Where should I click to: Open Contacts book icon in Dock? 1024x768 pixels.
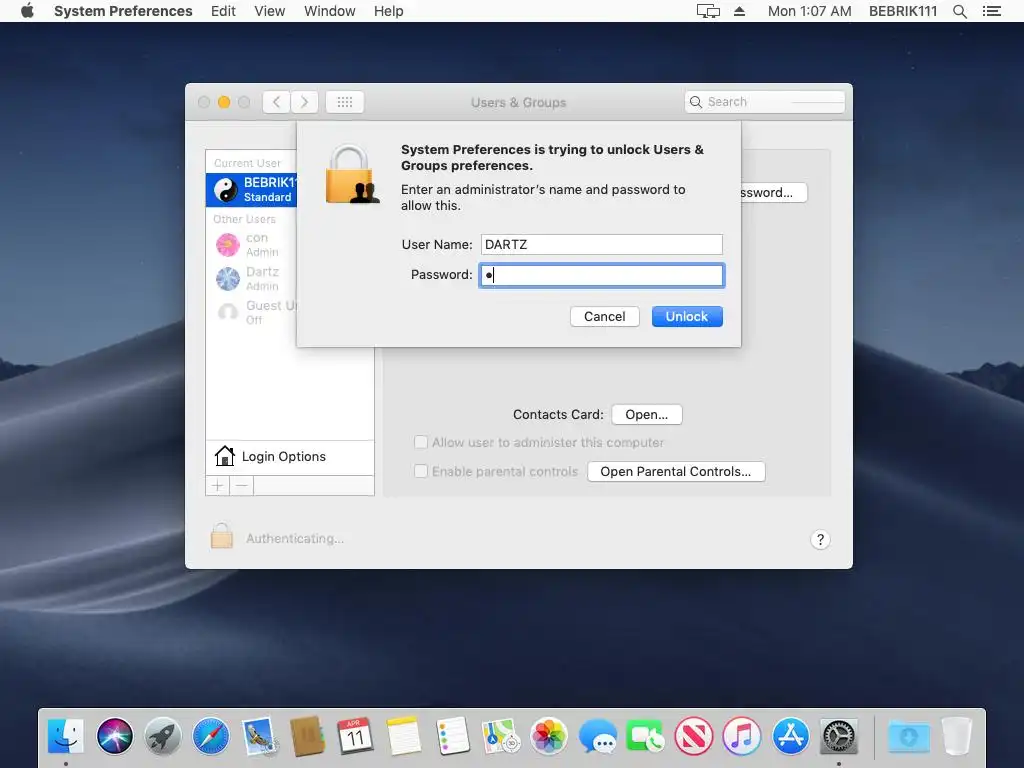(307, 737)
